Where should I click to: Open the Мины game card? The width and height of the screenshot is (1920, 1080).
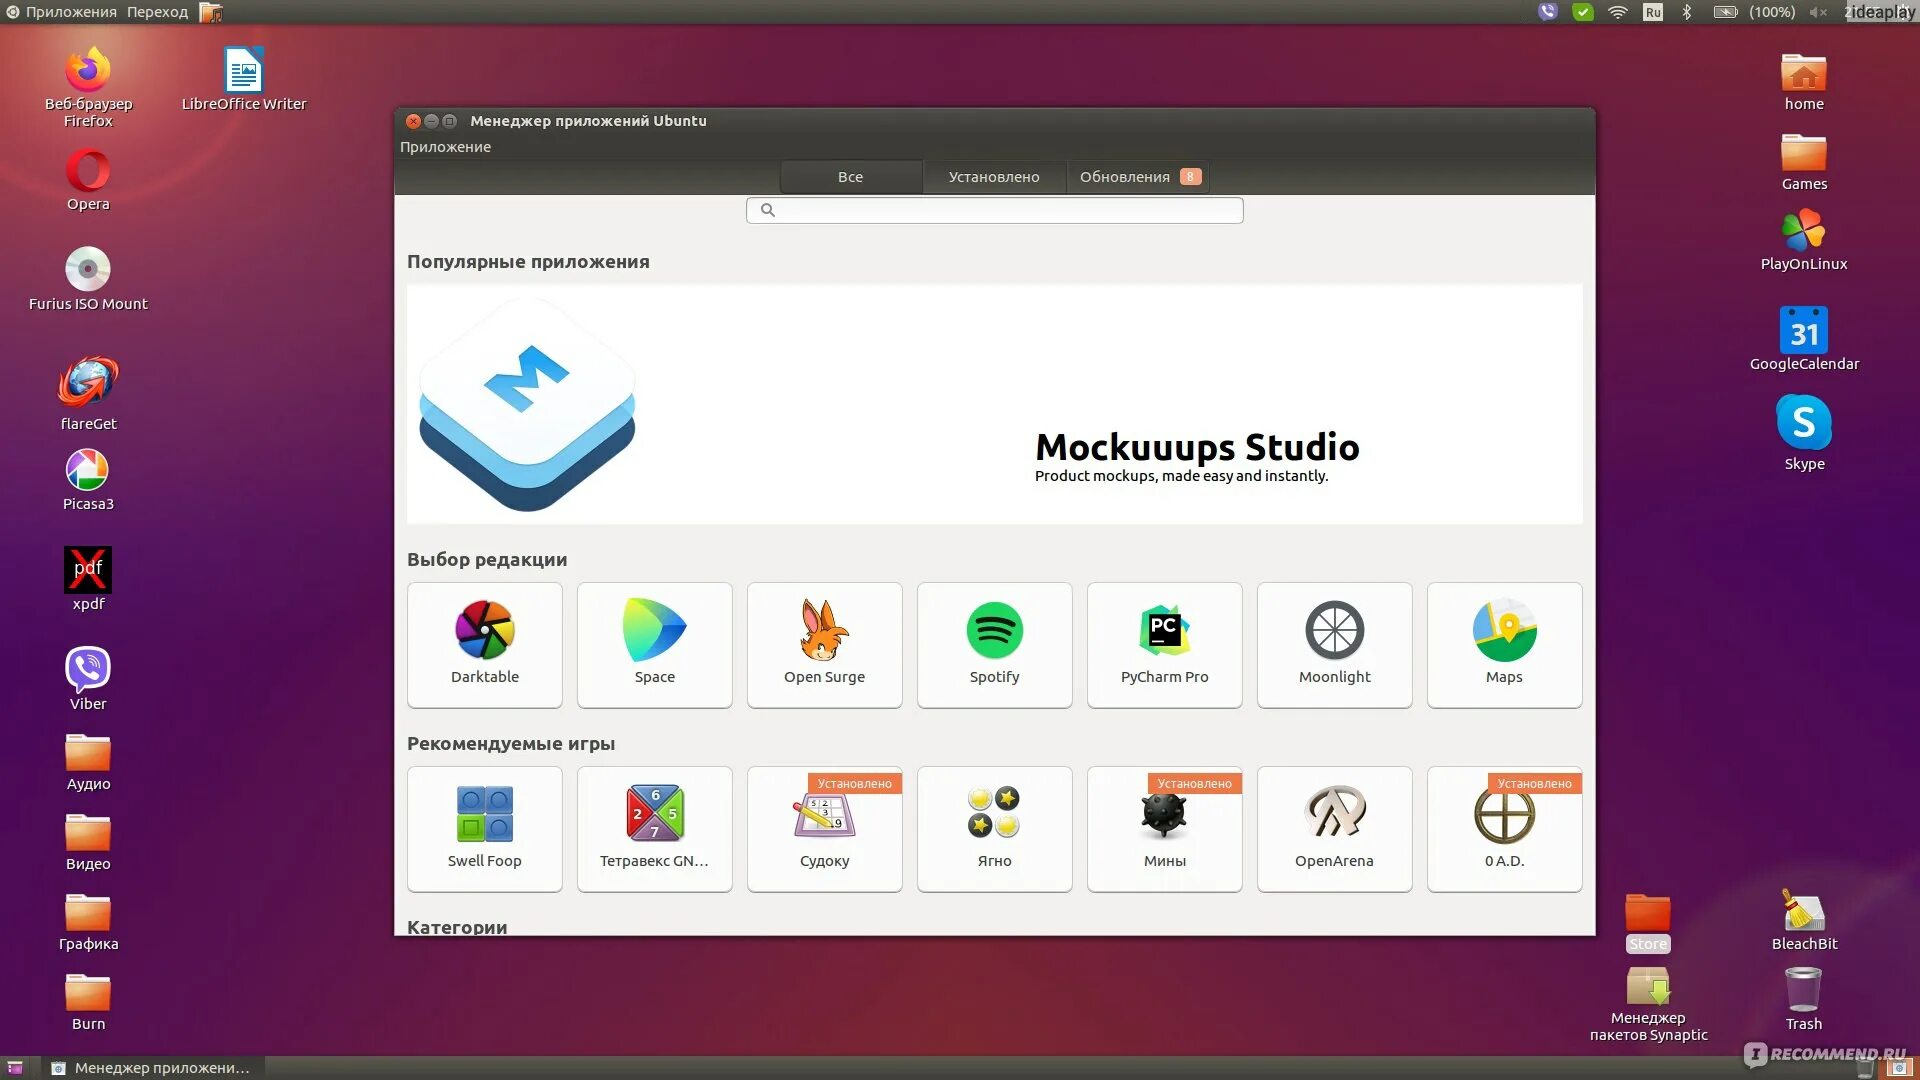(1164, 829)
